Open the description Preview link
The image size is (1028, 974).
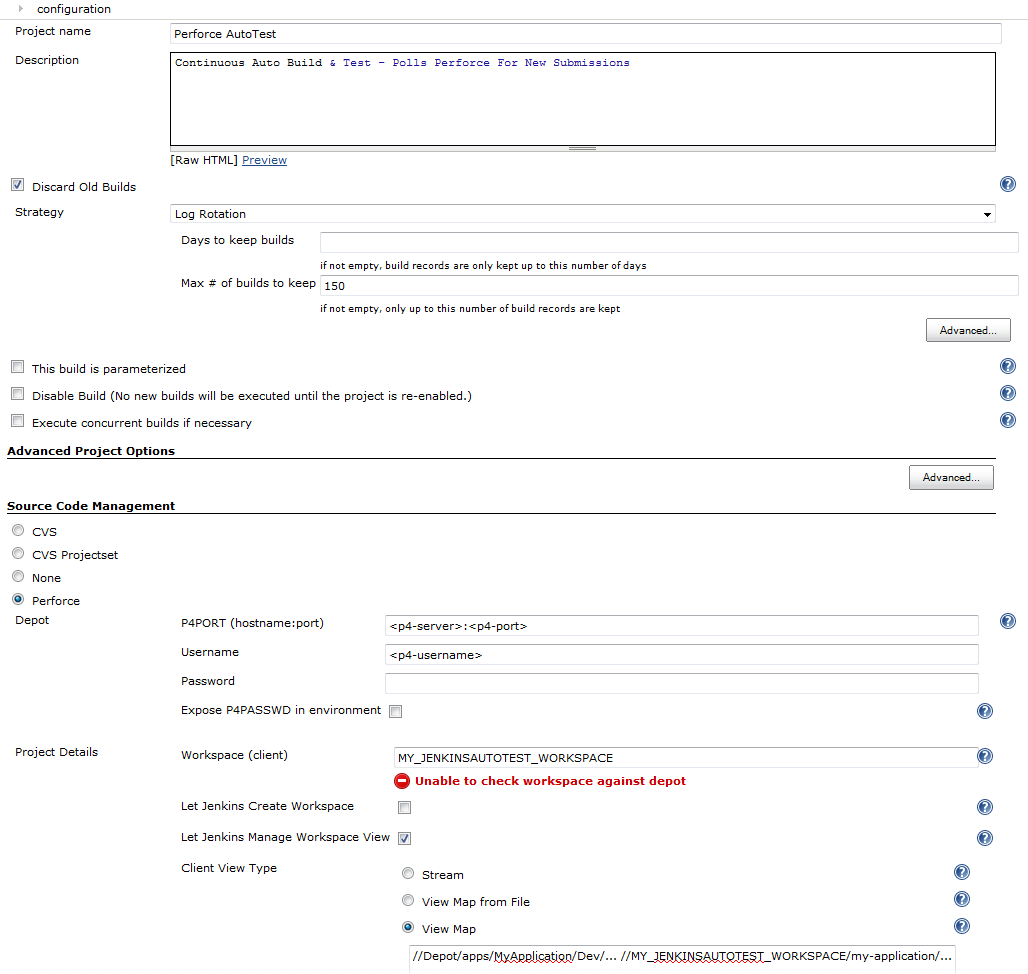[264, 160]
